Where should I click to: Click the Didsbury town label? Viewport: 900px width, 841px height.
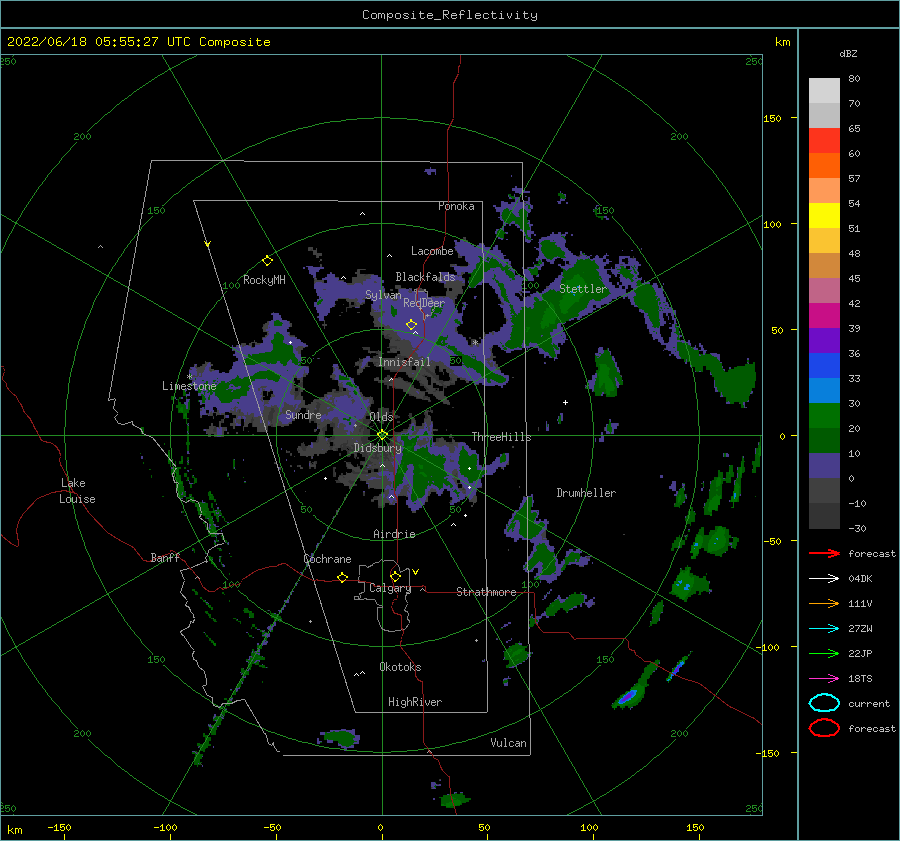(x=377, y=448)
